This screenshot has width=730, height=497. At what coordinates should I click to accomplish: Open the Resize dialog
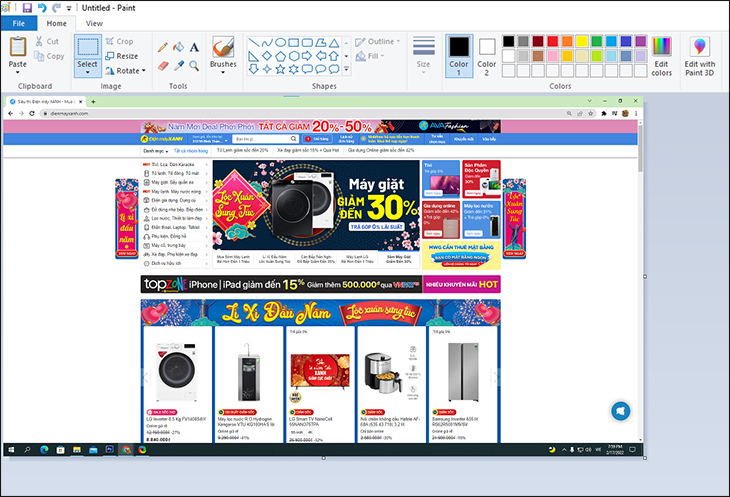(x=122, y=56)
